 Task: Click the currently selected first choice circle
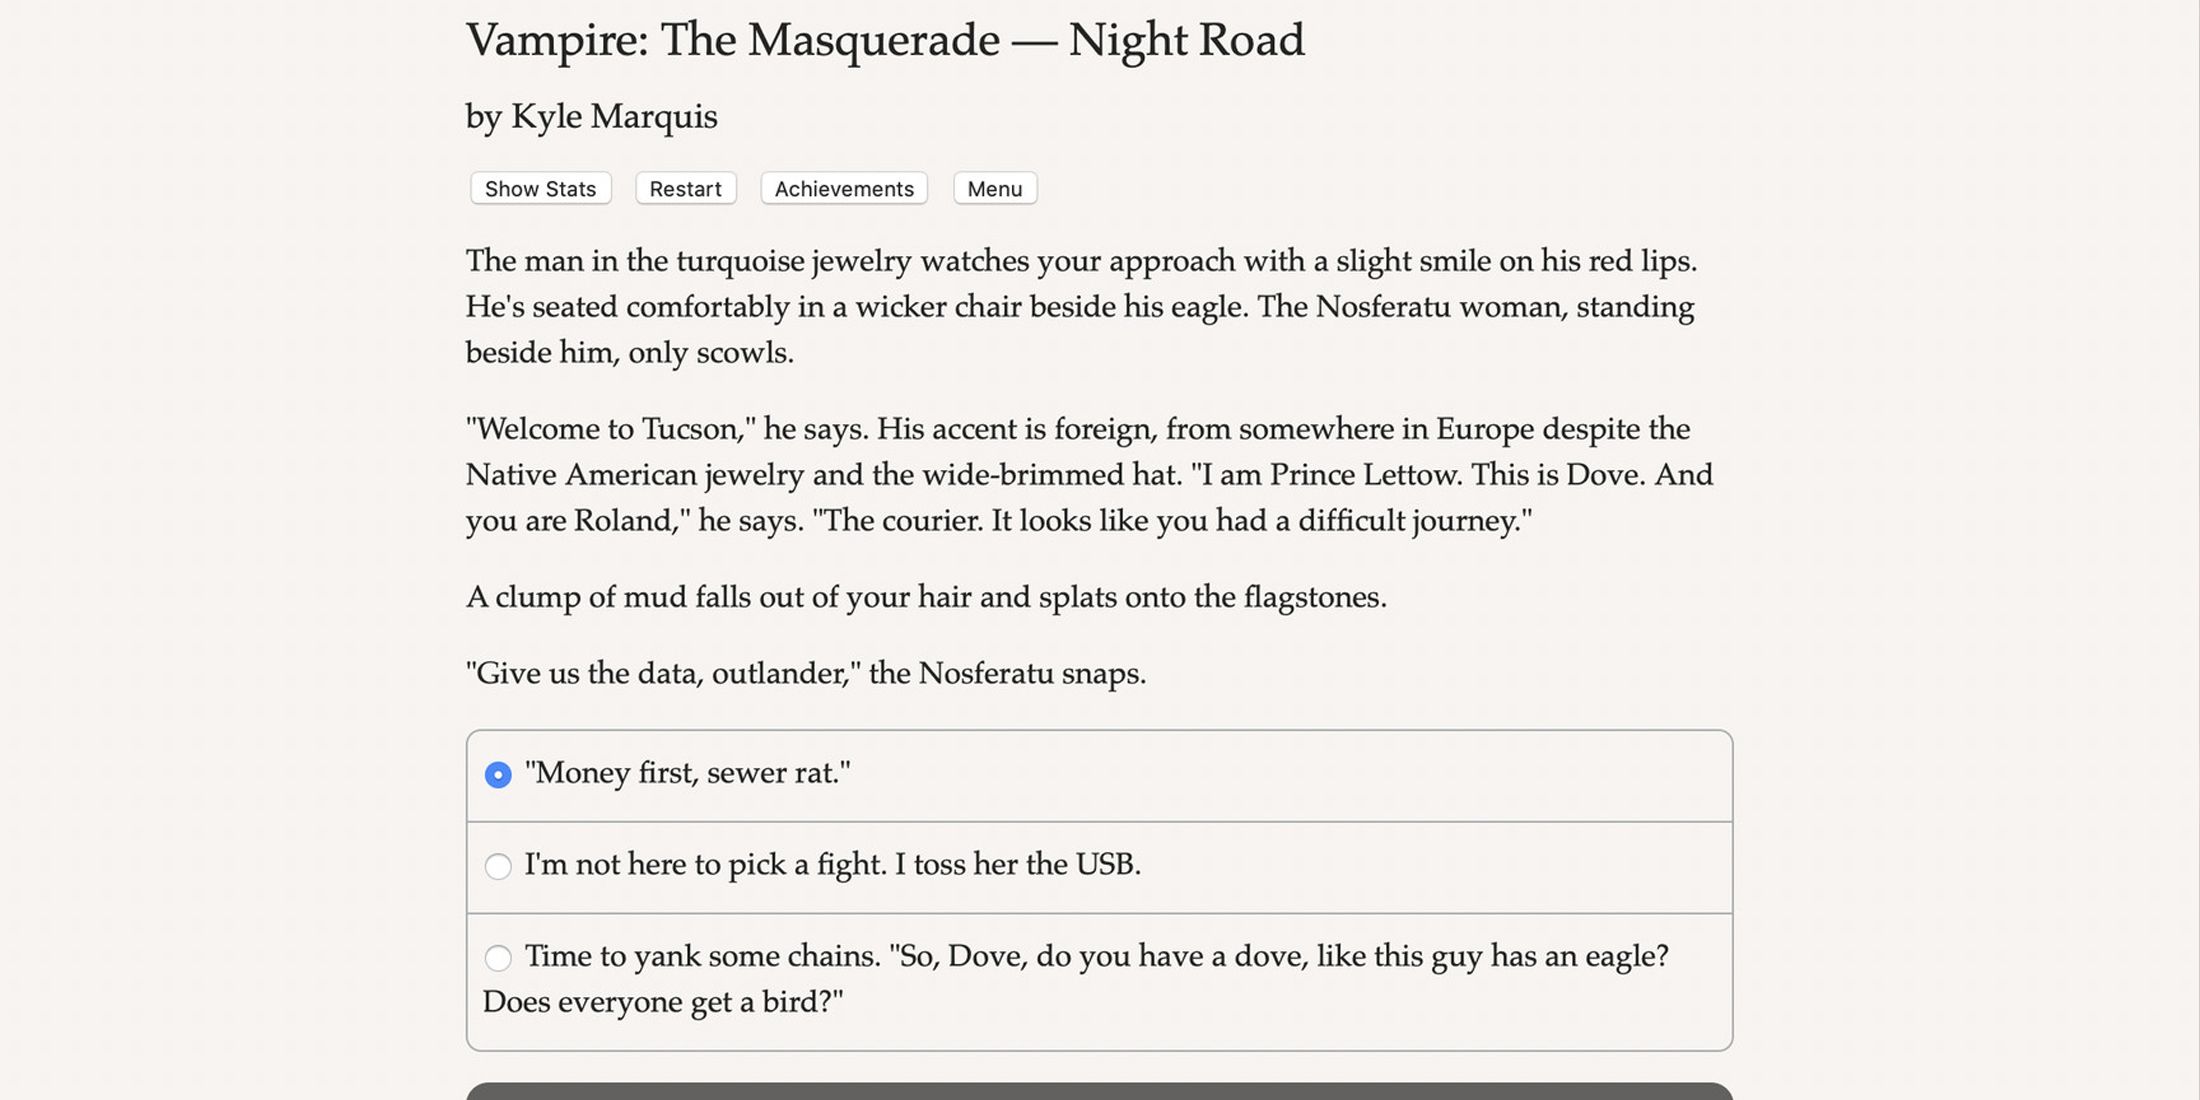click(x=498, y=773)
